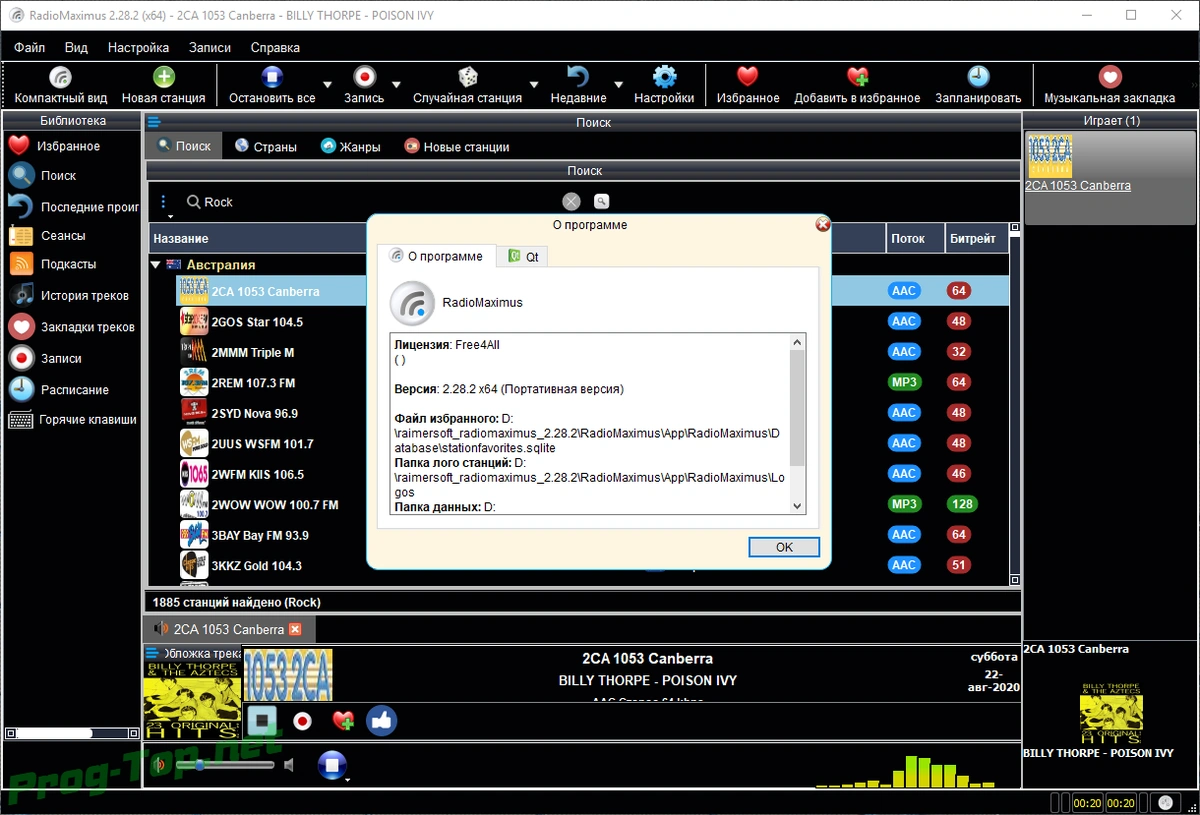Open the three-dots search options menu
This screenshot has height=815, width=1200.
pyautogui.click(x=165, y=203)
